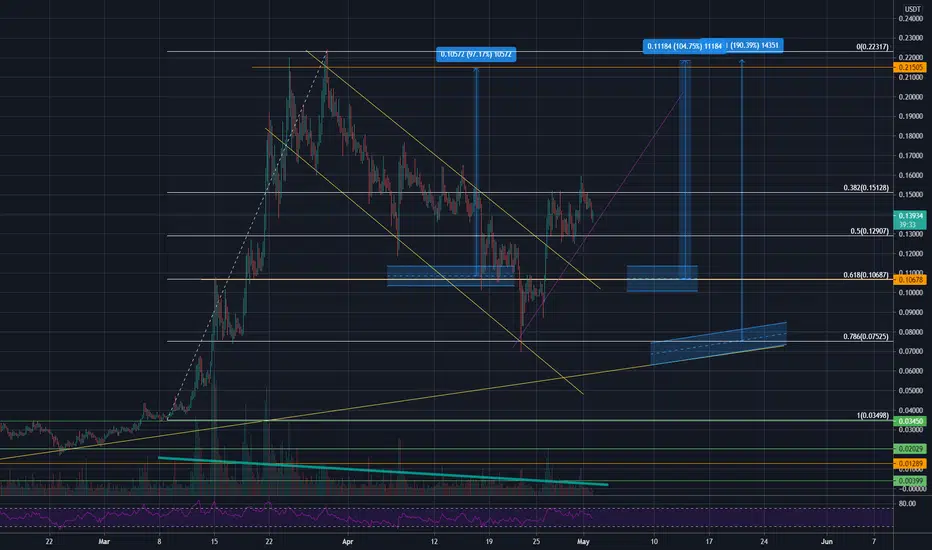Image resolution: width=932 pixels, height=550 pixels.
Task: Click the 0.23000 price scale value
Action: pos(911,38)
